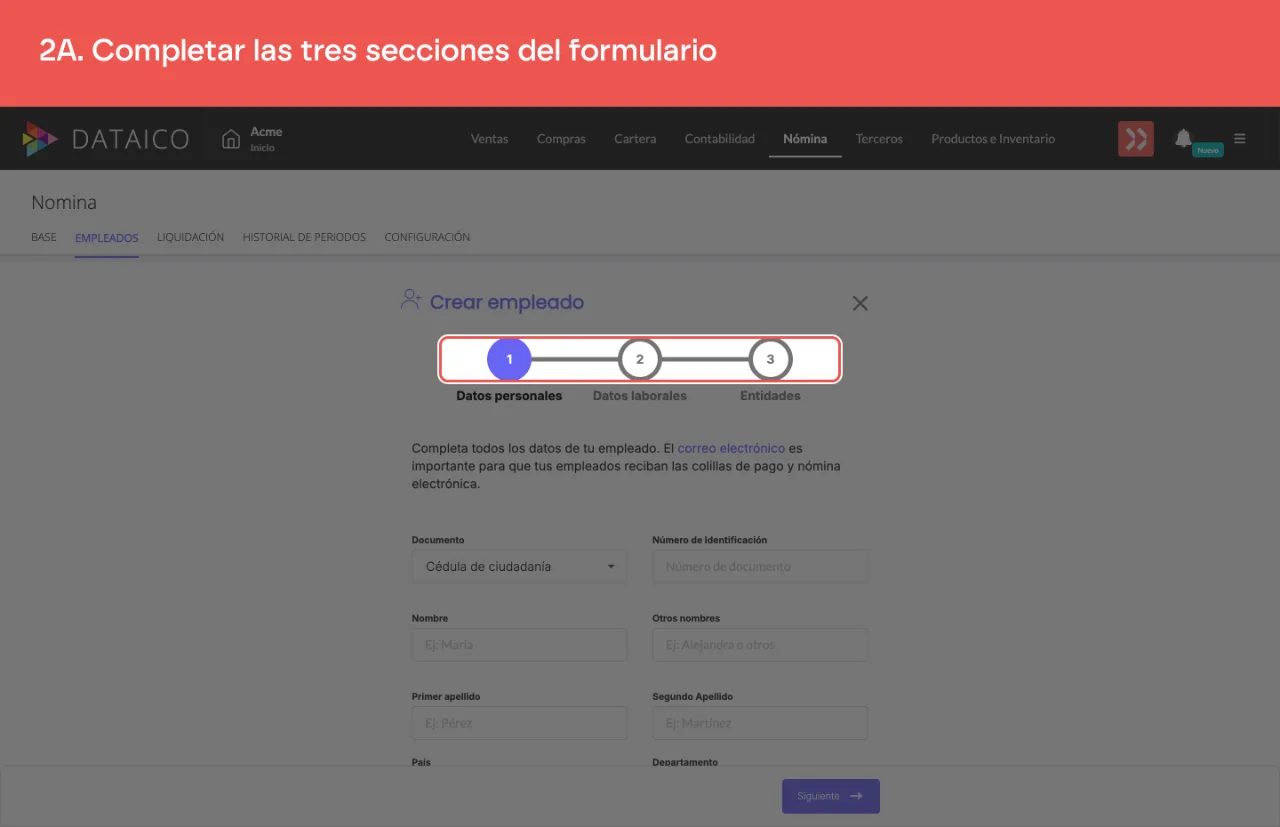Focus the Segundo Apellido input field

(x=760, y=723)
